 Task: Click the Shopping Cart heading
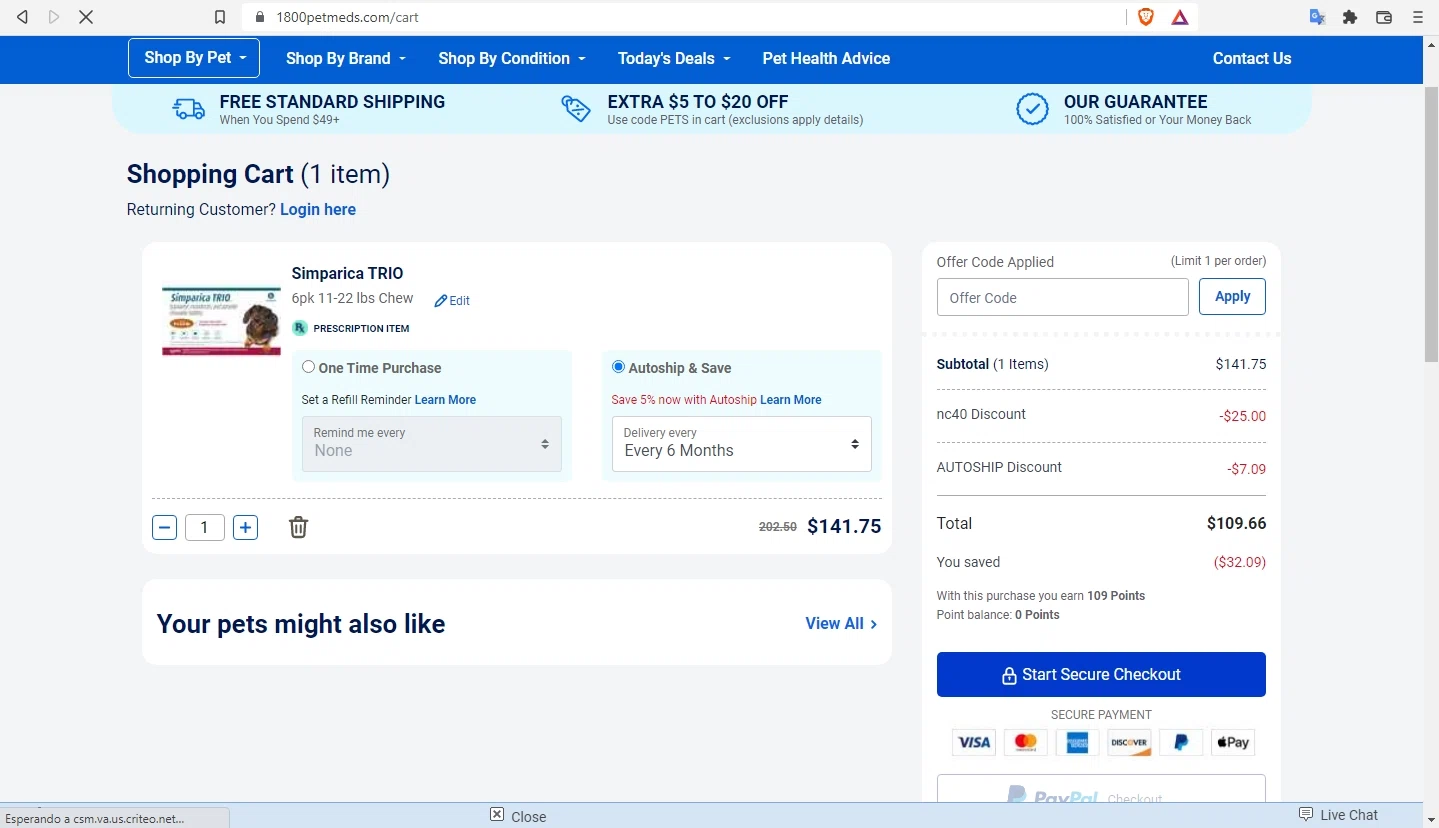coord(258,174)
